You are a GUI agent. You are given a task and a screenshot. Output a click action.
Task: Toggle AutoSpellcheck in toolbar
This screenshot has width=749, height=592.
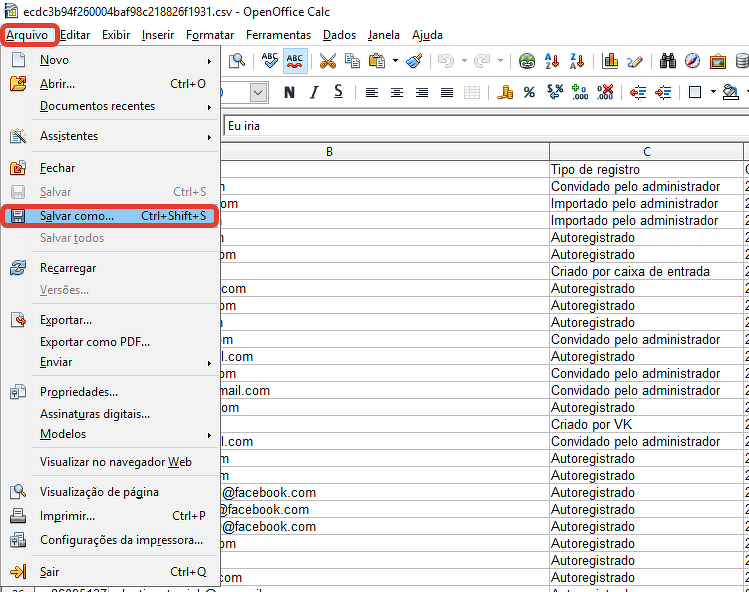(x=295, y=61)
